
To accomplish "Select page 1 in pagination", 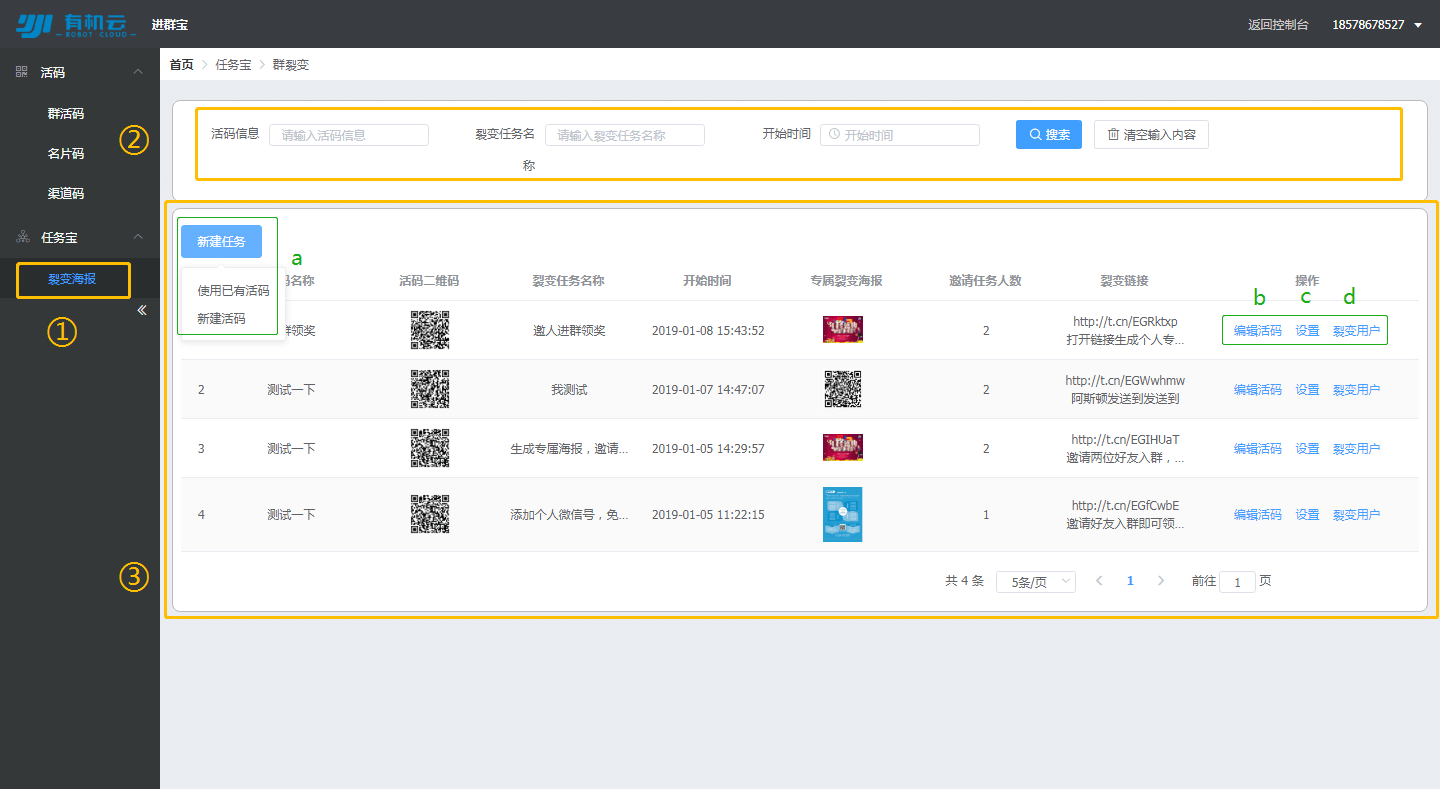I will 1130,580.
